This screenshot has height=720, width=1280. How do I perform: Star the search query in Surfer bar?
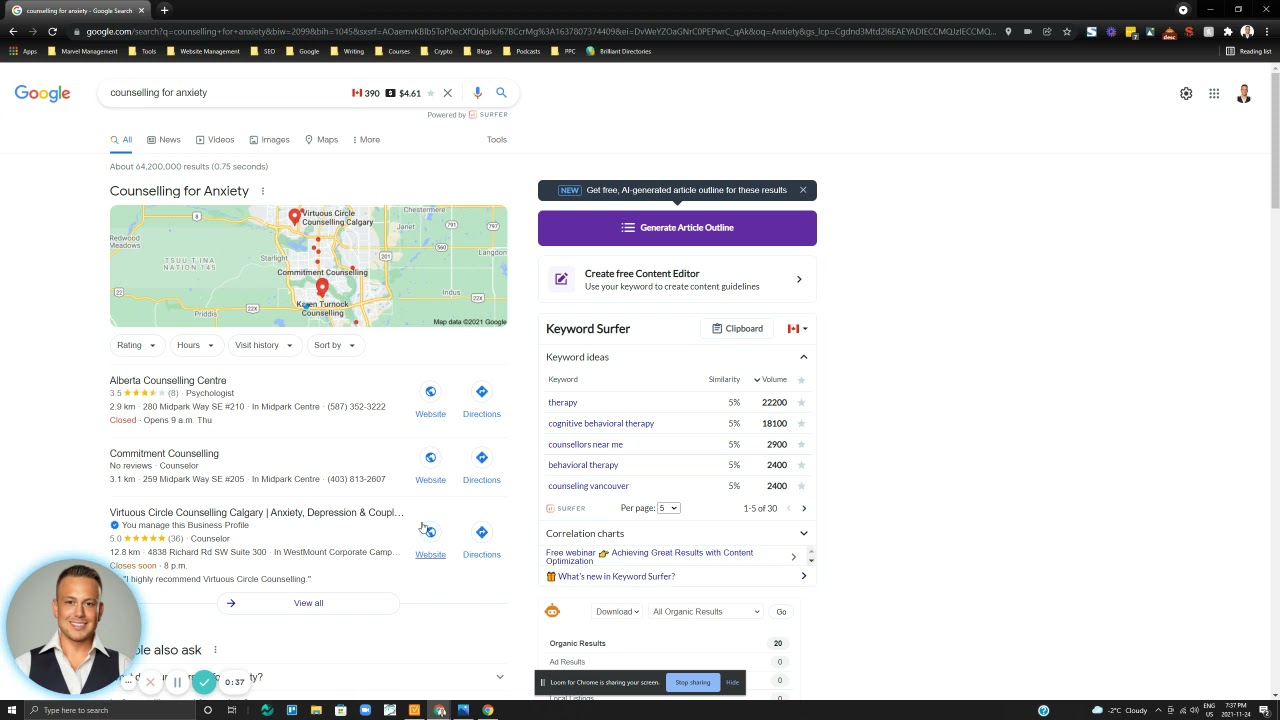tap(431, 93)
